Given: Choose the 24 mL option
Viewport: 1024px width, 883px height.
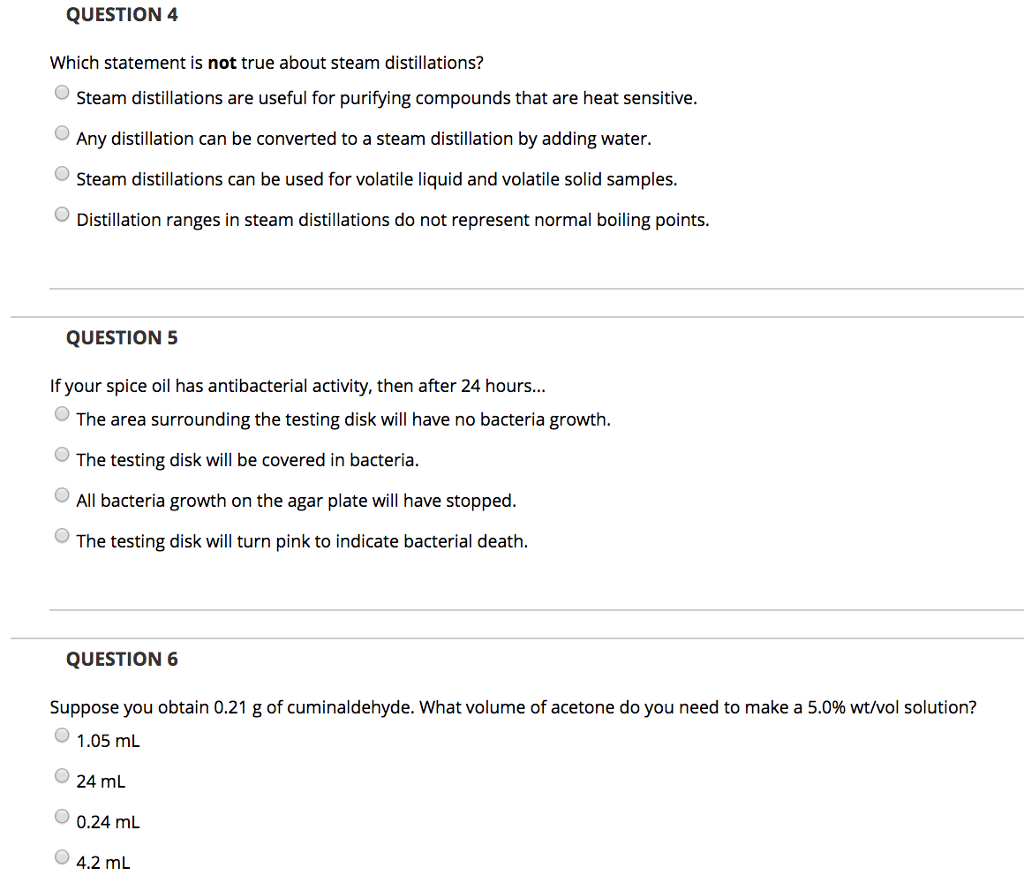Looking at the screenshot, I should coord(61,775).
